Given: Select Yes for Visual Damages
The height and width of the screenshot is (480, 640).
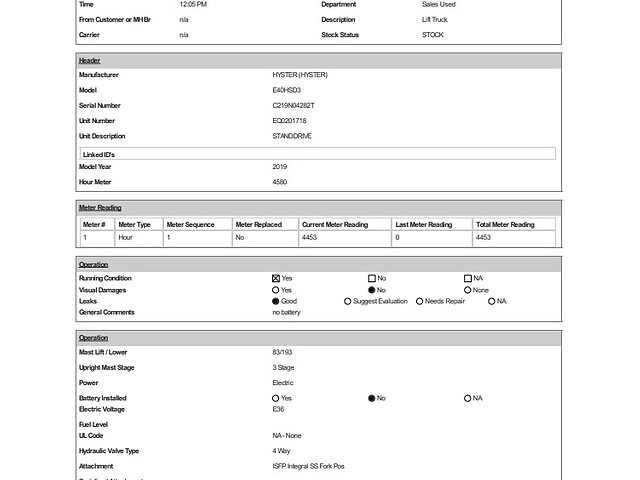Looking at the screenshot, I should point(276,290).
